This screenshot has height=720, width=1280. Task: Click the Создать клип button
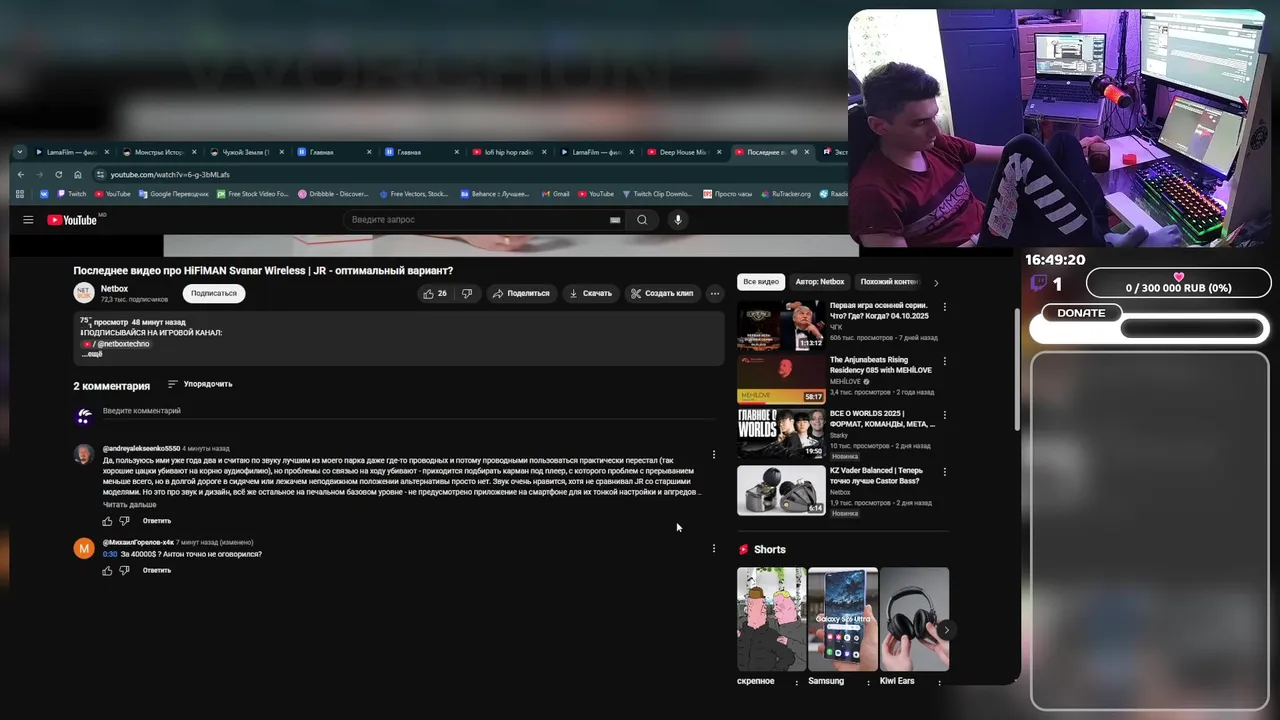(x=662, y=293)
